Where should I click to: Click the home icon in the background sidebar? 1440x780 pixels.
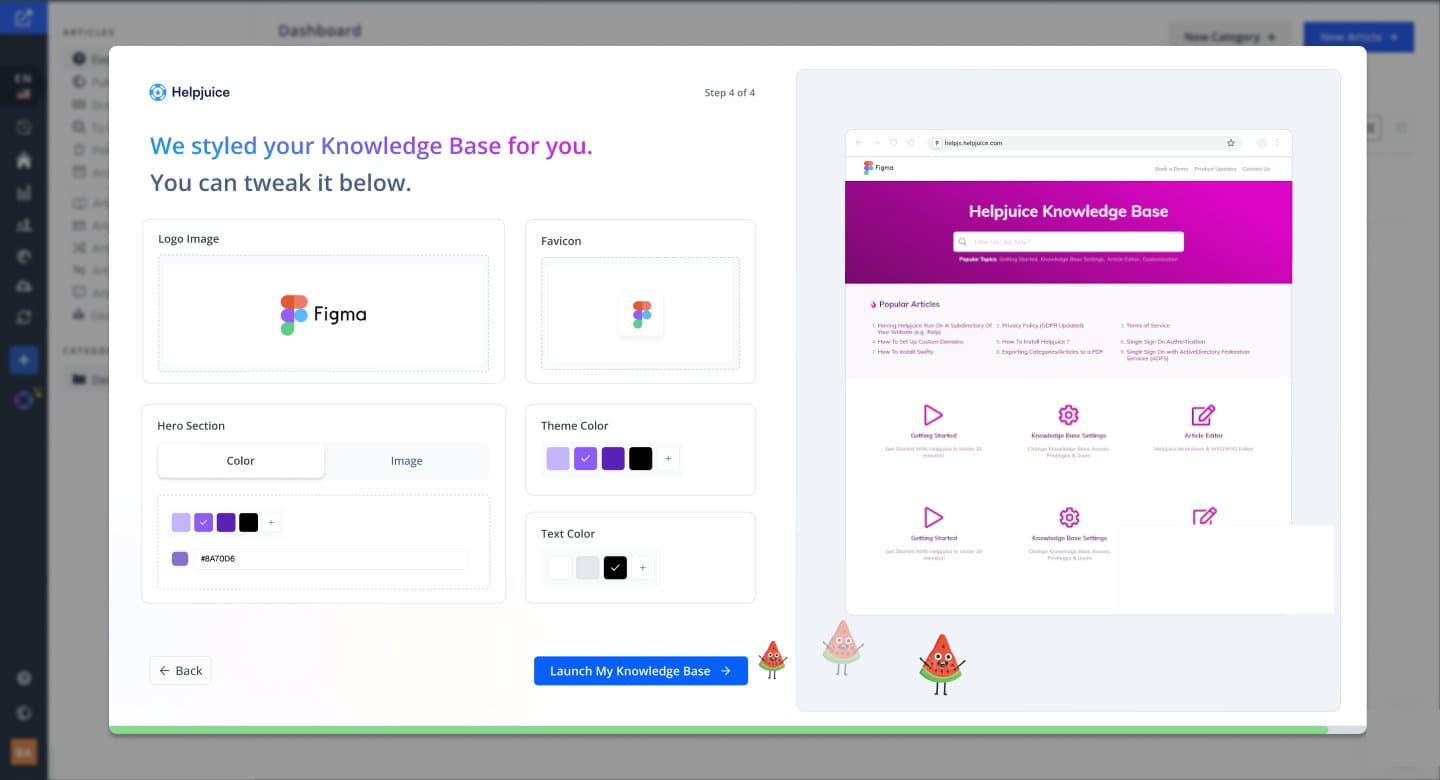click(x=24, y=160)
